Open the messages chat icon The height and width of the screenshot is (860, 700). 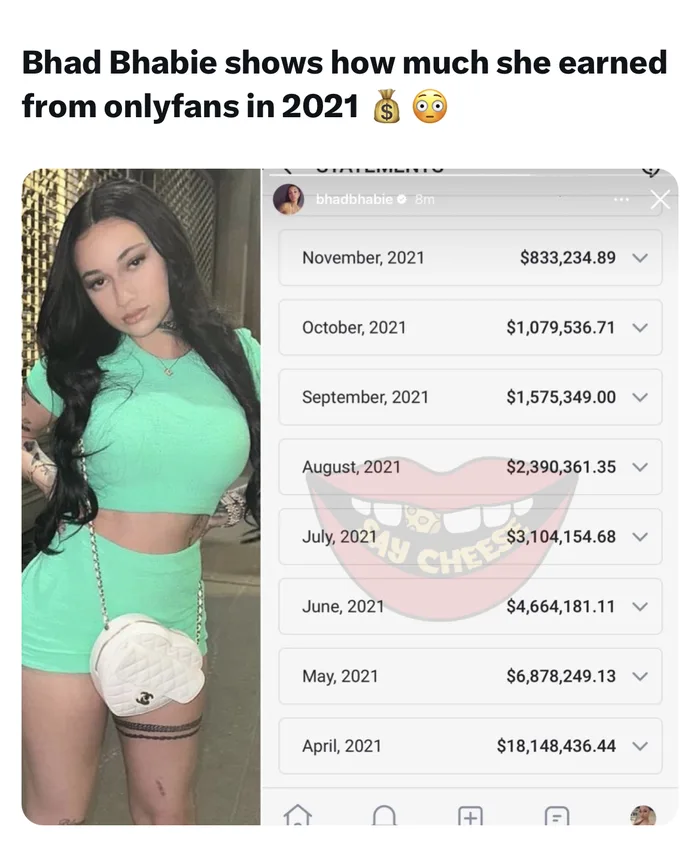point(556,816)
